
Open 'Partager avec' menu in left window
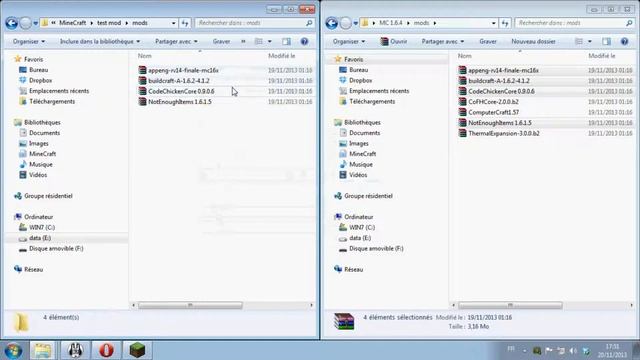(x=176, y=42)
